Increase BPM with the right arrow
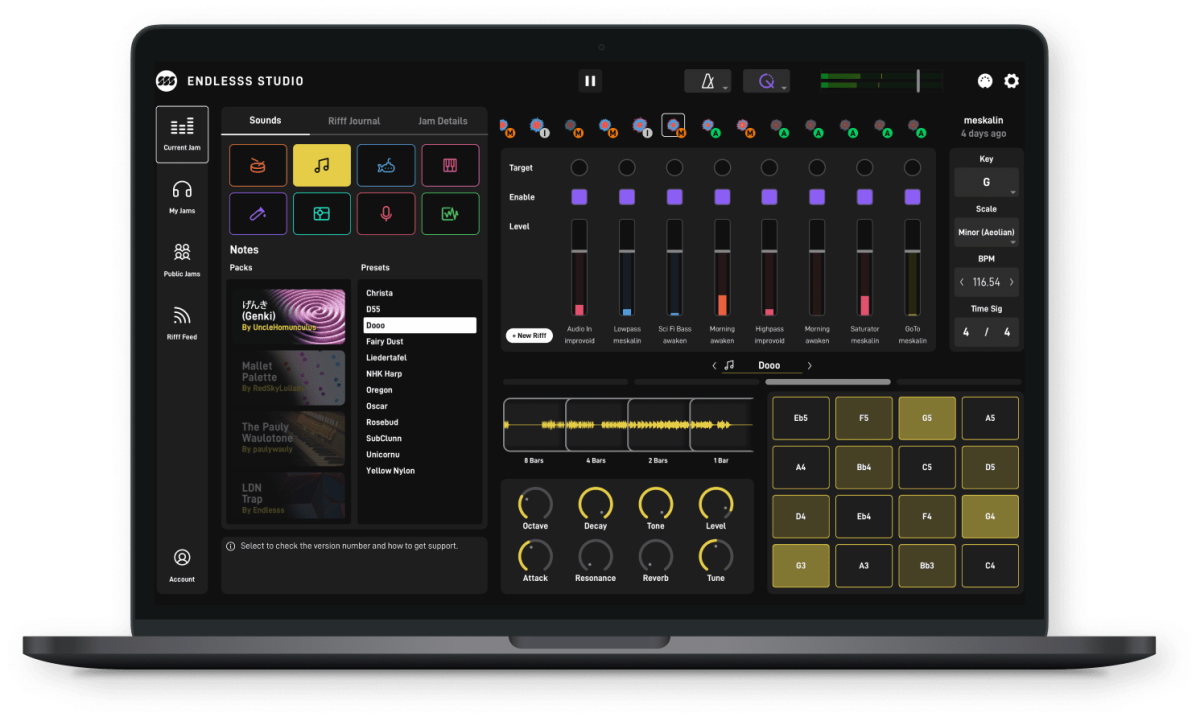Screen dimensions: 1200x717 click(1011, 282)
